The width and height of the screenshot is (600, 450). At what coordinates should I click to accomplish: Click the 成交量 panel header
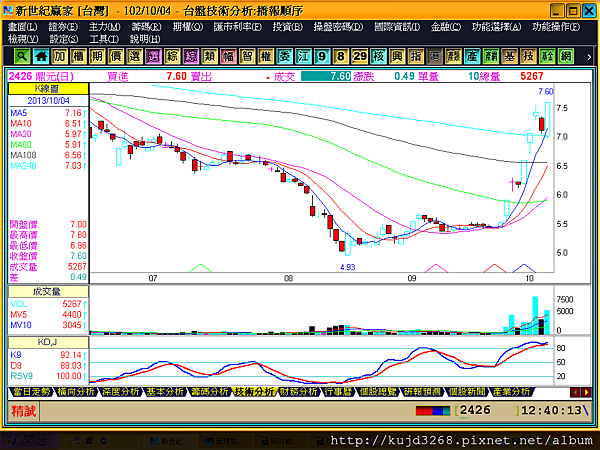click(x=48, y=292)
